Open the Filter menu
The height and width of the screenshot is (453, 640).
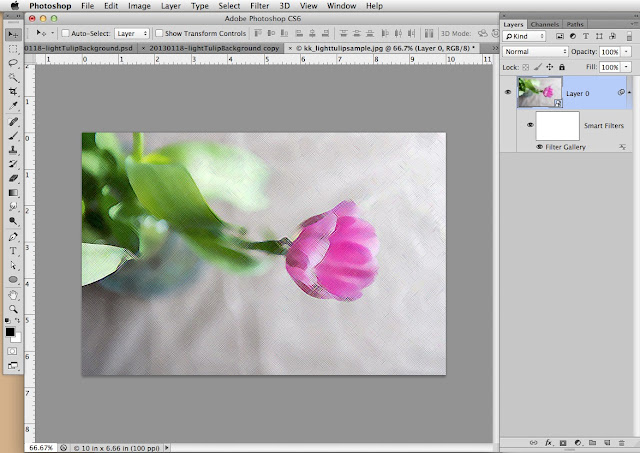[x=258, y=6]
